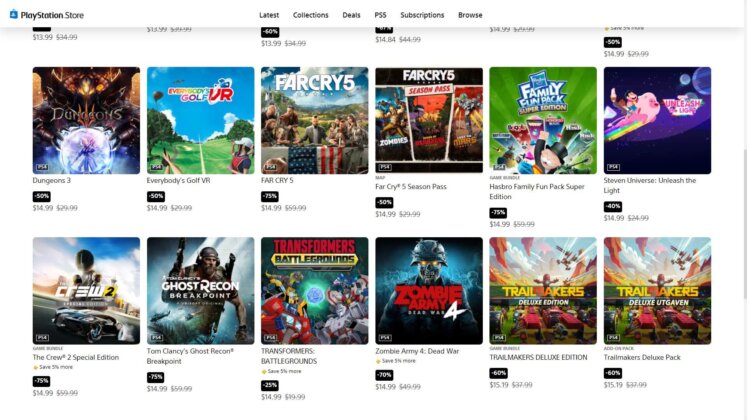Select the FAR CRY 5 game thumbnail

314,120
